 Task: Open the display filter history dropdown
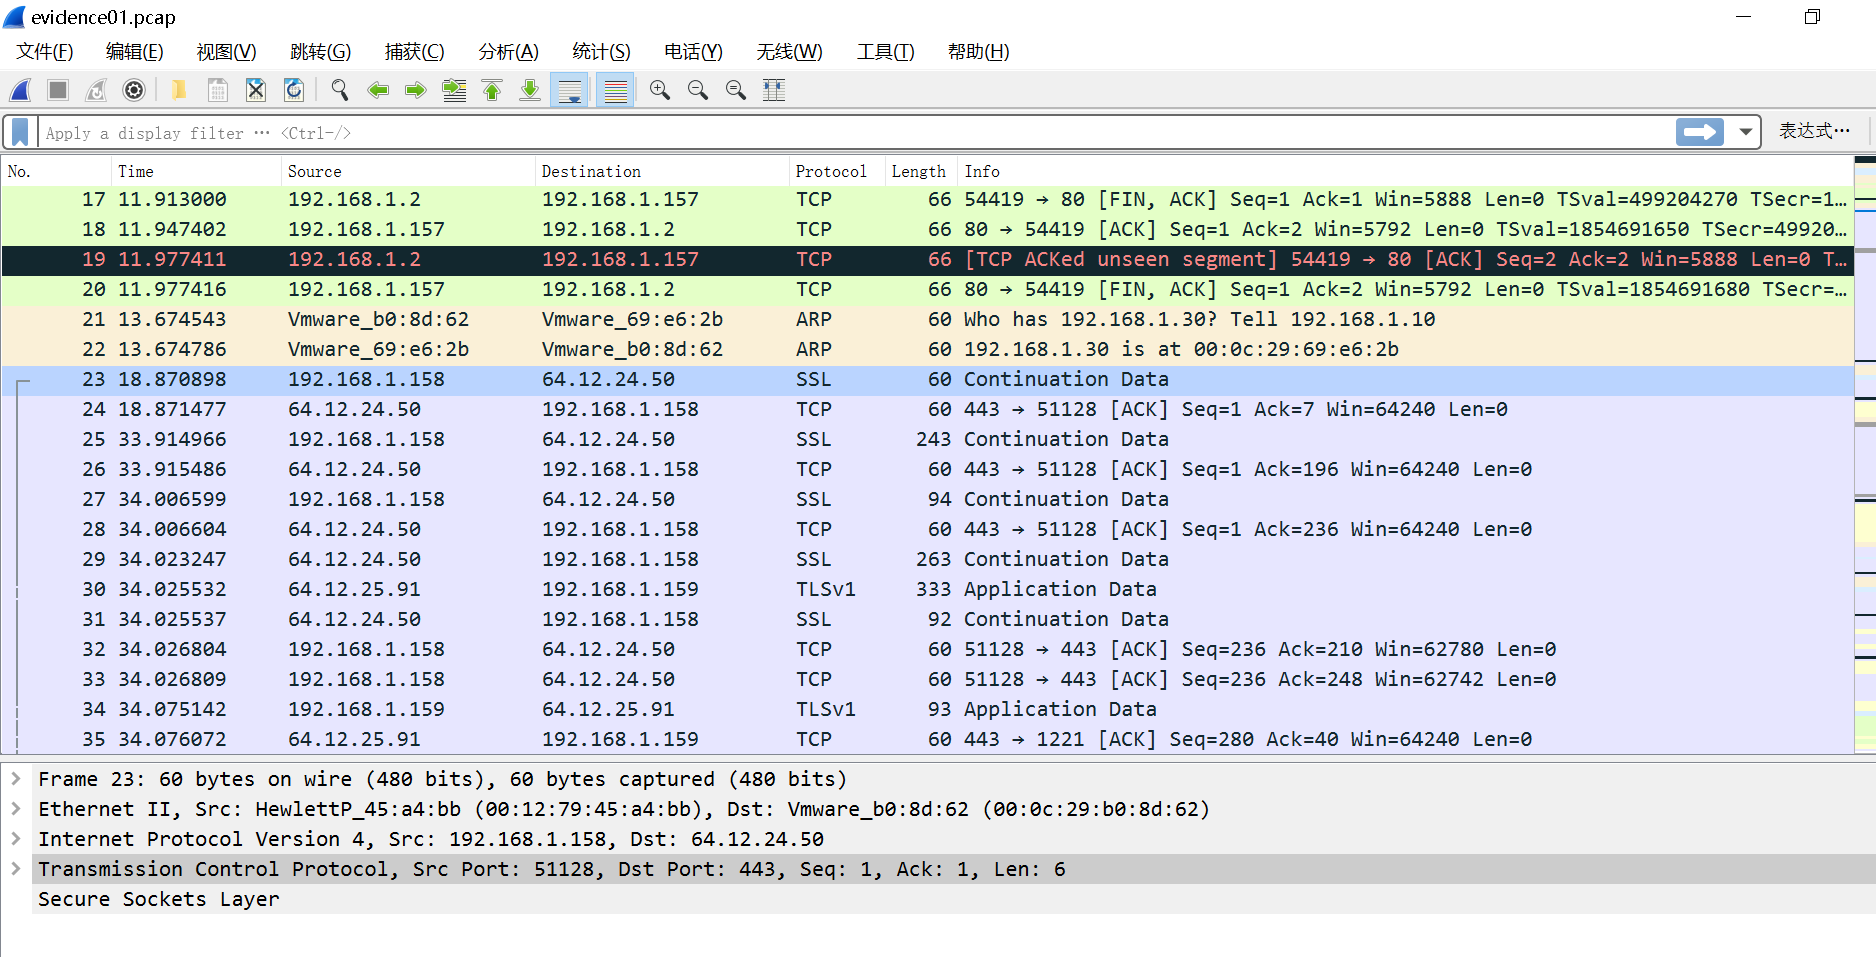pyautogui.click(x=1745, y=131)
